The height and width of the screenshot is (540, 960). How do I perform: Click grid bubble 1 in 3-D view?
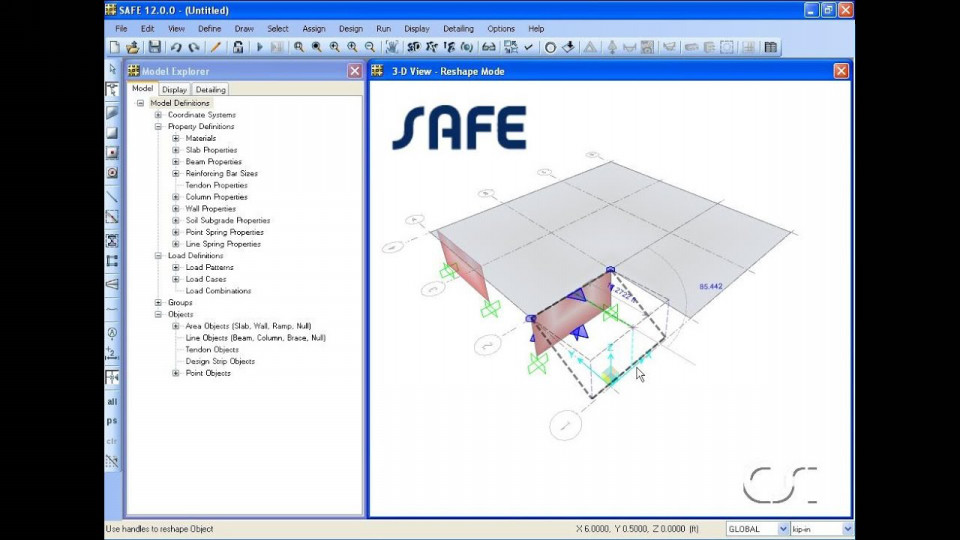(x=565, y=425)
